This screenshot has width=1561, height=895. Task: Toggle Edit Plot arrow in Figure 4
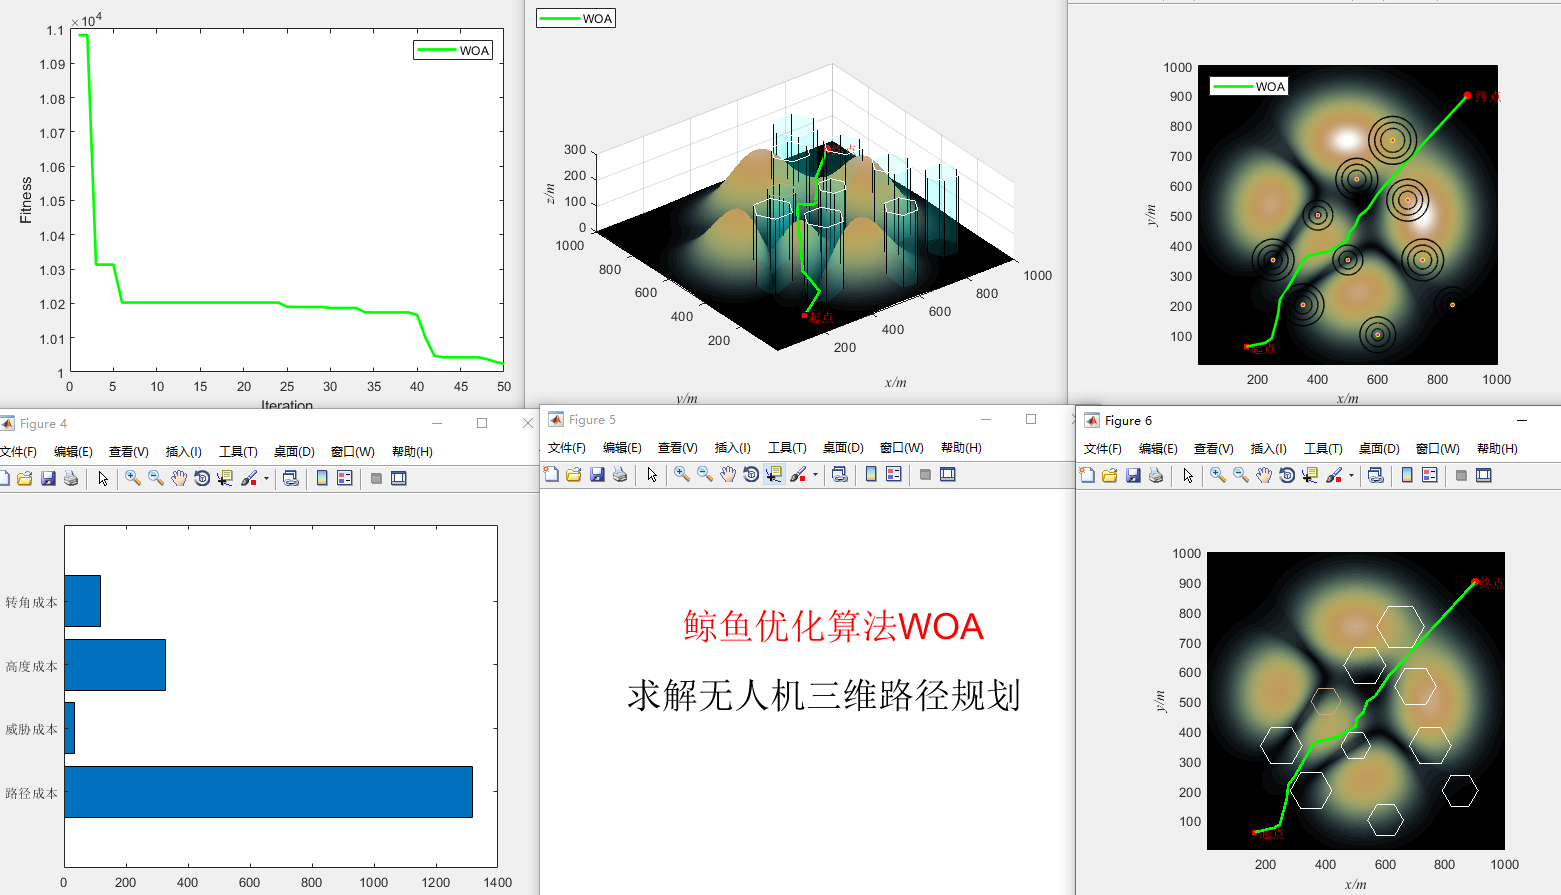tap(103, 479)
